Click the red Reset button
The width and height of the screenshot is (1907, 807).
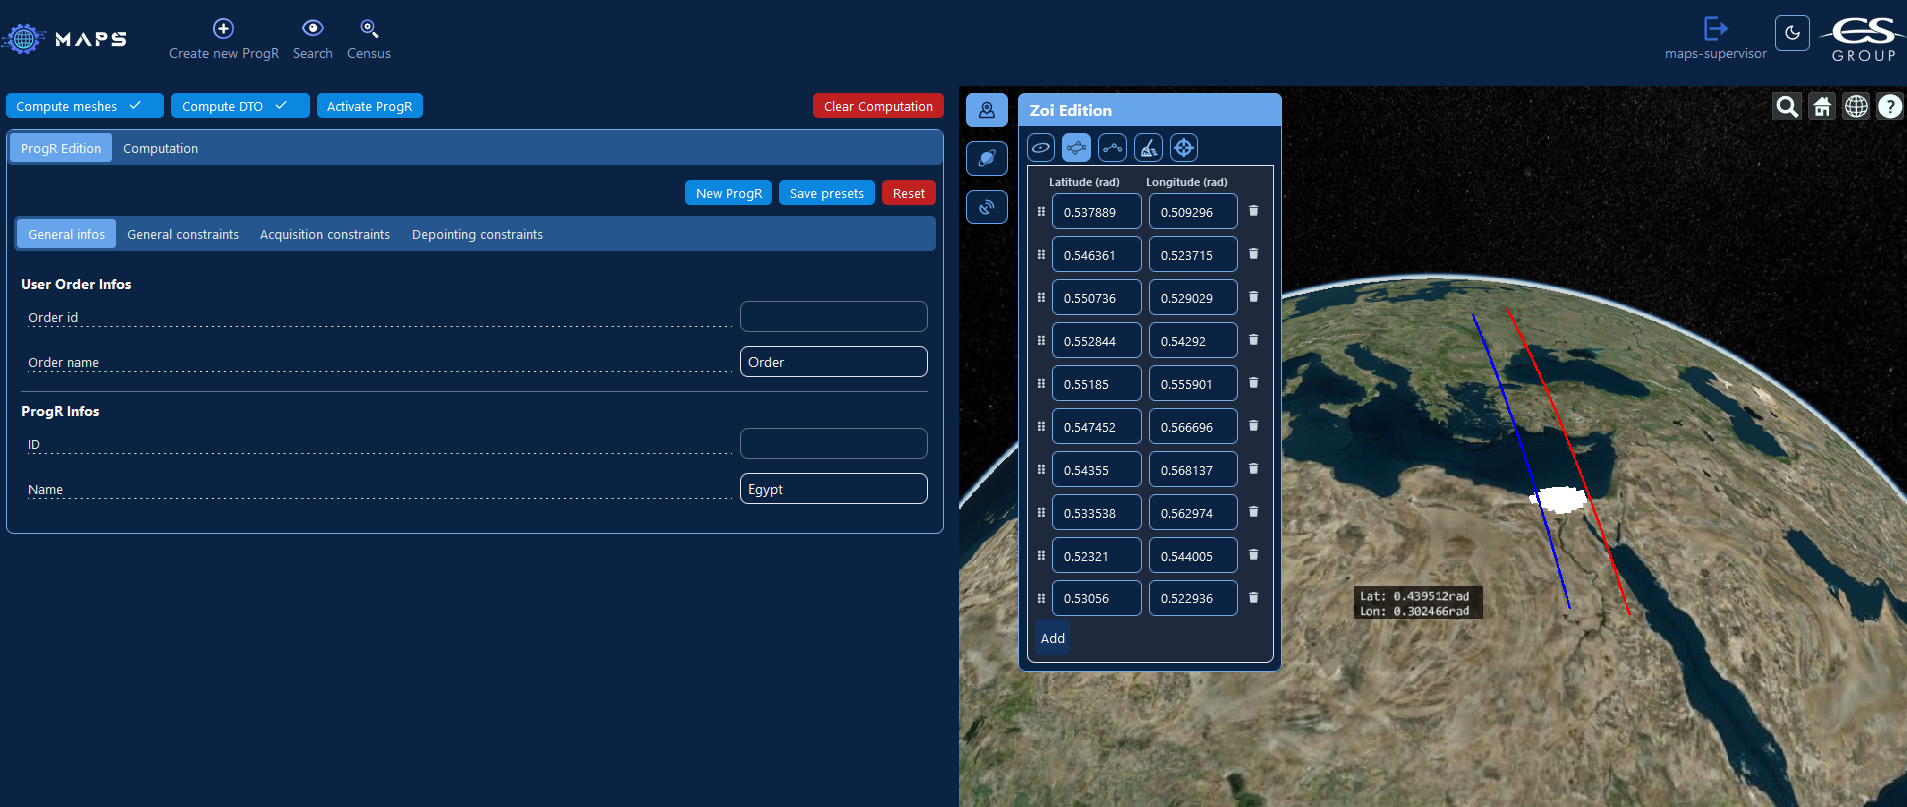909,193
